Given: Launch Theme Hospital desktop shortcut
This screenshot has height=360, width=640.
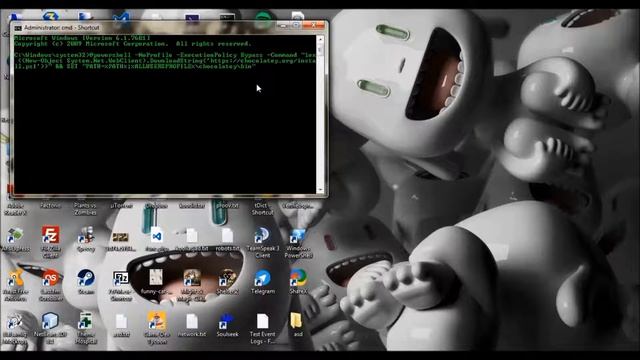Looking at the screenshot, I should click(86, 322).
